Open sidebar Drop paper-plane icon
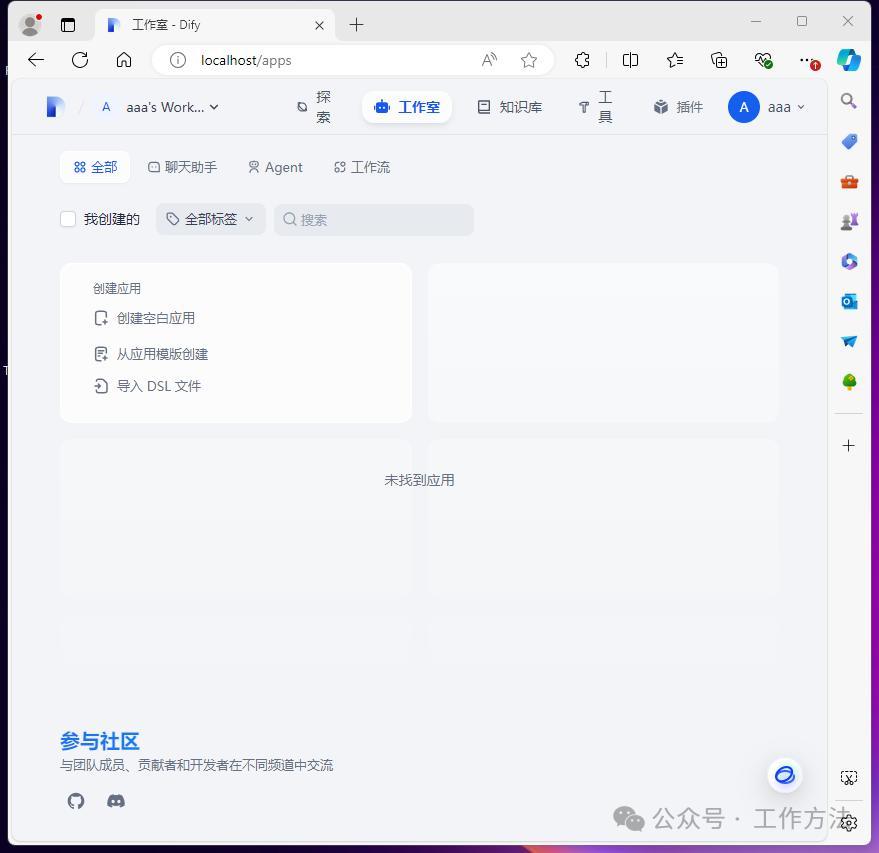The width and height of the screenshot is (879, 853). (849, 341)
